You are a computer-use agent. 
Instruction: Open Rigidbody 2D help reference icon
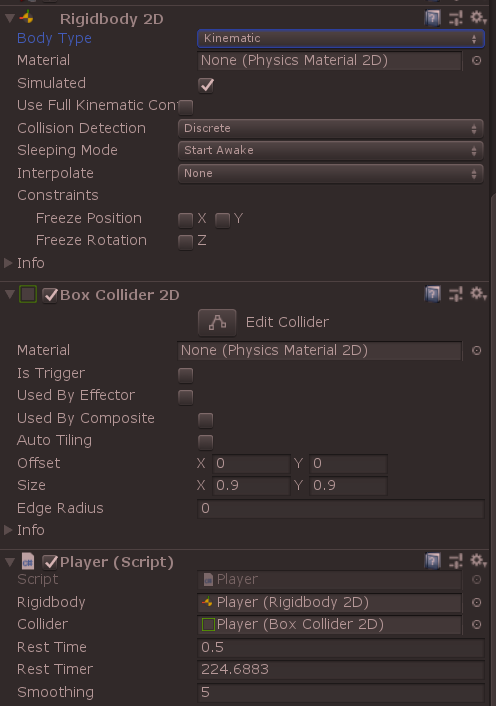(432, 18)
